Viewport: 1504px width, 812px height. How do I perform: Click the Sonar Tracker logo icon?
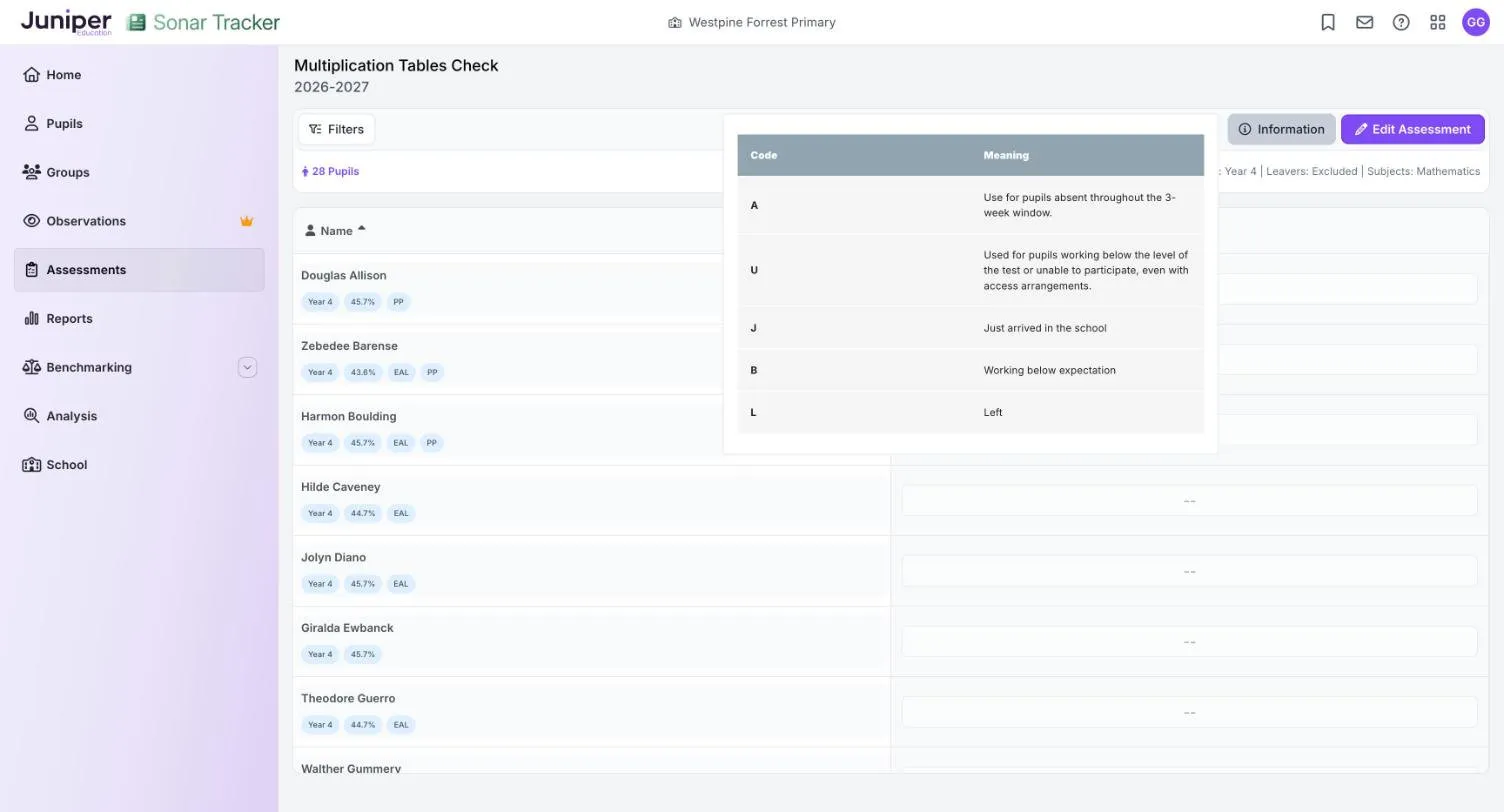[x=136, y=22]
